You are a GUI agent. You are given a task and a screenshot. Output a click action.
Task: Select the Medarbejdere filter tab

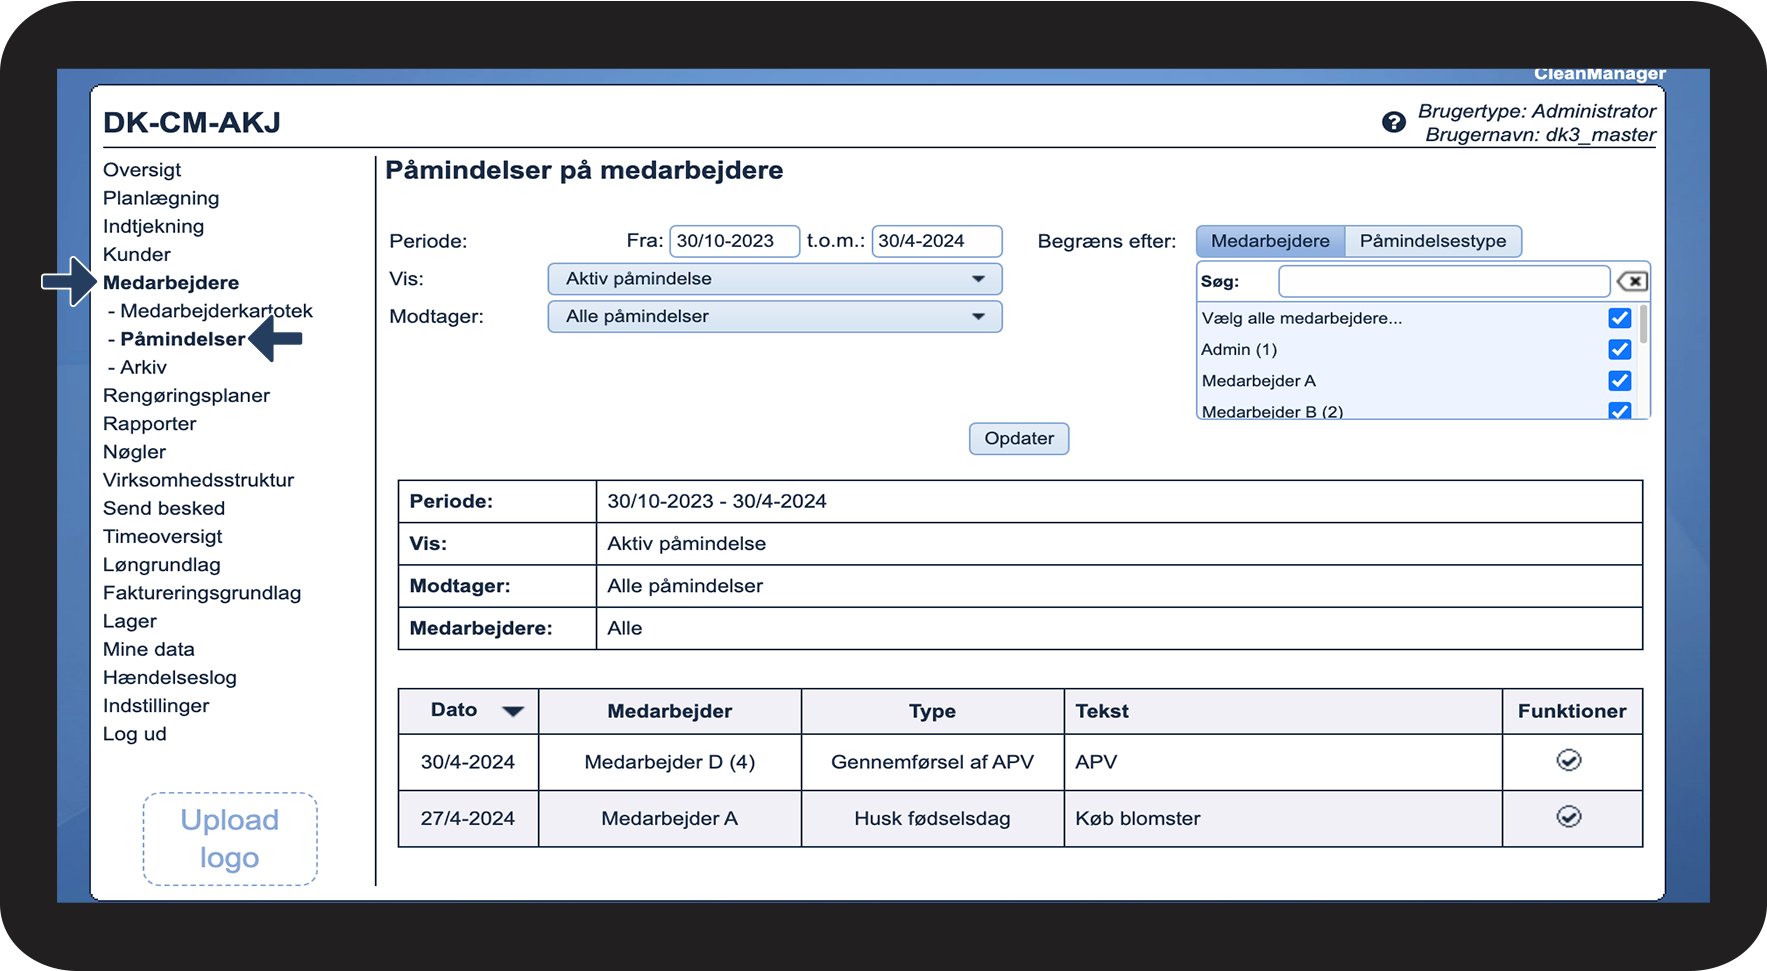click(1270, 241)
